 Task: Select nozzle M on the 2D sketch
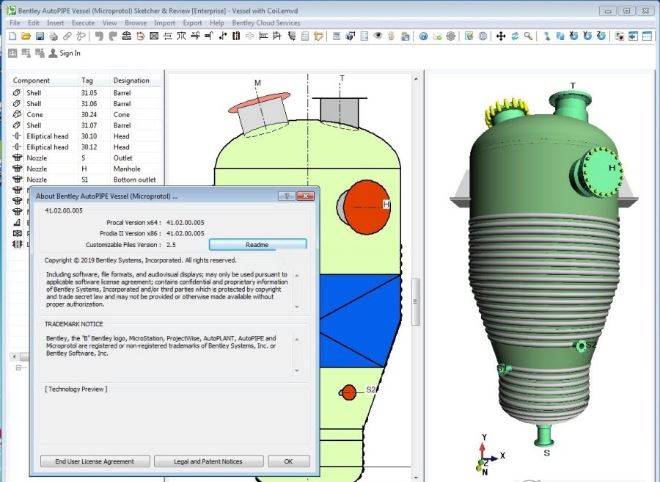[x=261, y=114]
